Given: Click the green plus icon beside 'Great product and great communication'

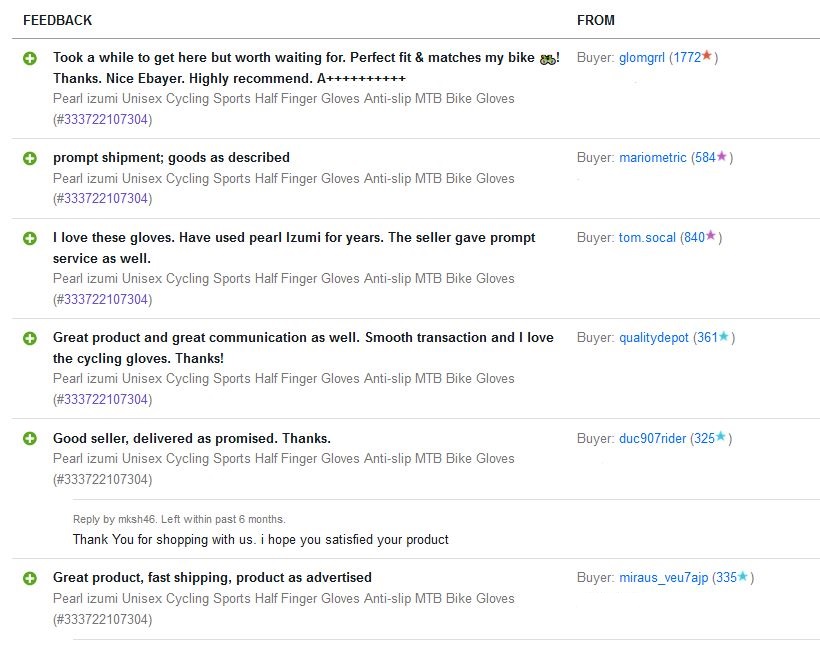Looking at the screenshot, I should point(30,338).
